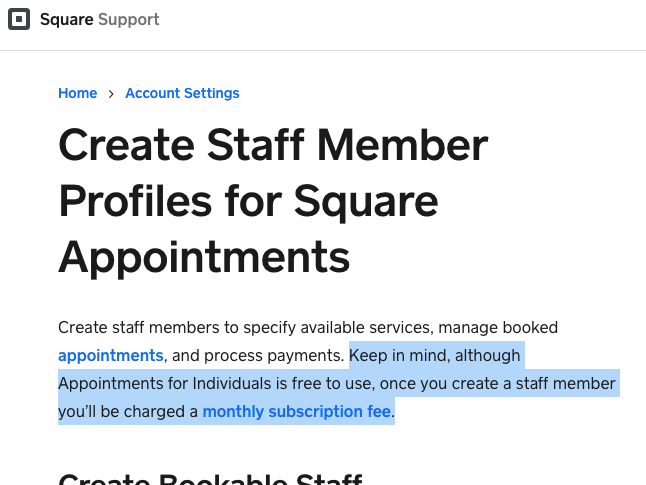646x485 pixels.
Task: Follow the blue appointments link
Action: (x=111, y=356)
